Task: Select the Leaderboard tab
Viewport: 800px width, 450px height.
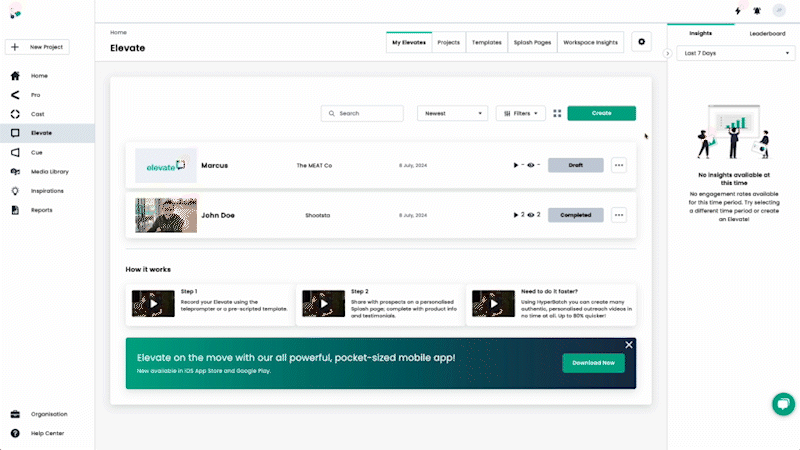Action: [767, 33]
